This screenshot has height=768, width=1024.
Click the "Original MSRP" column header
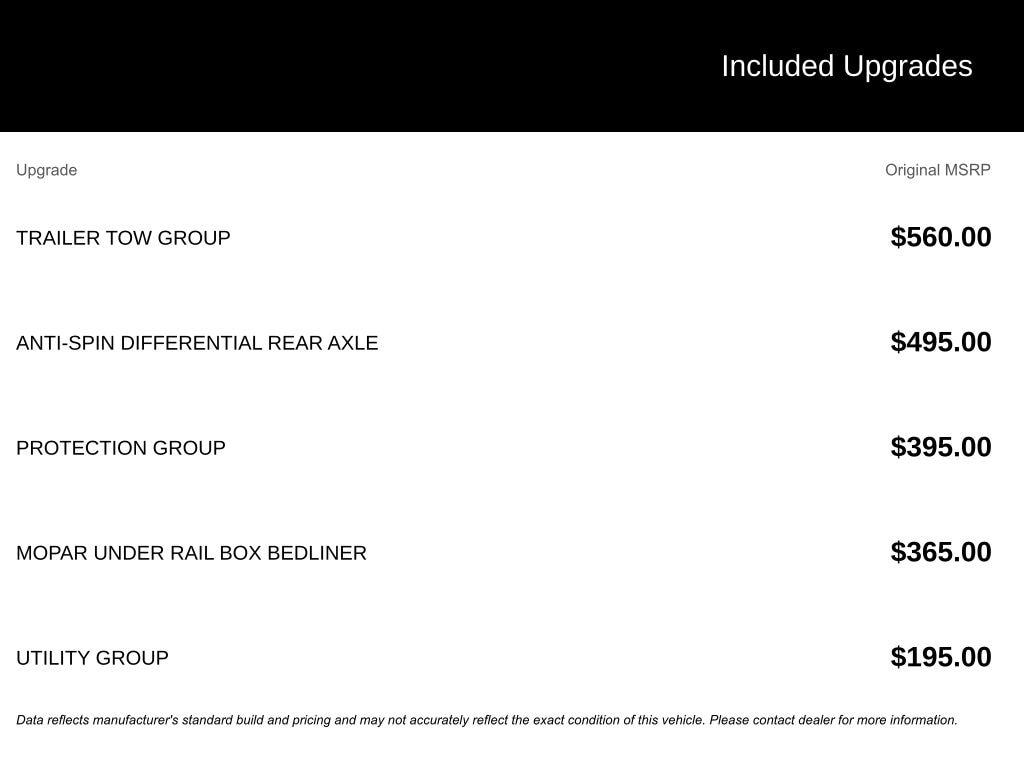tap(937, 170)
